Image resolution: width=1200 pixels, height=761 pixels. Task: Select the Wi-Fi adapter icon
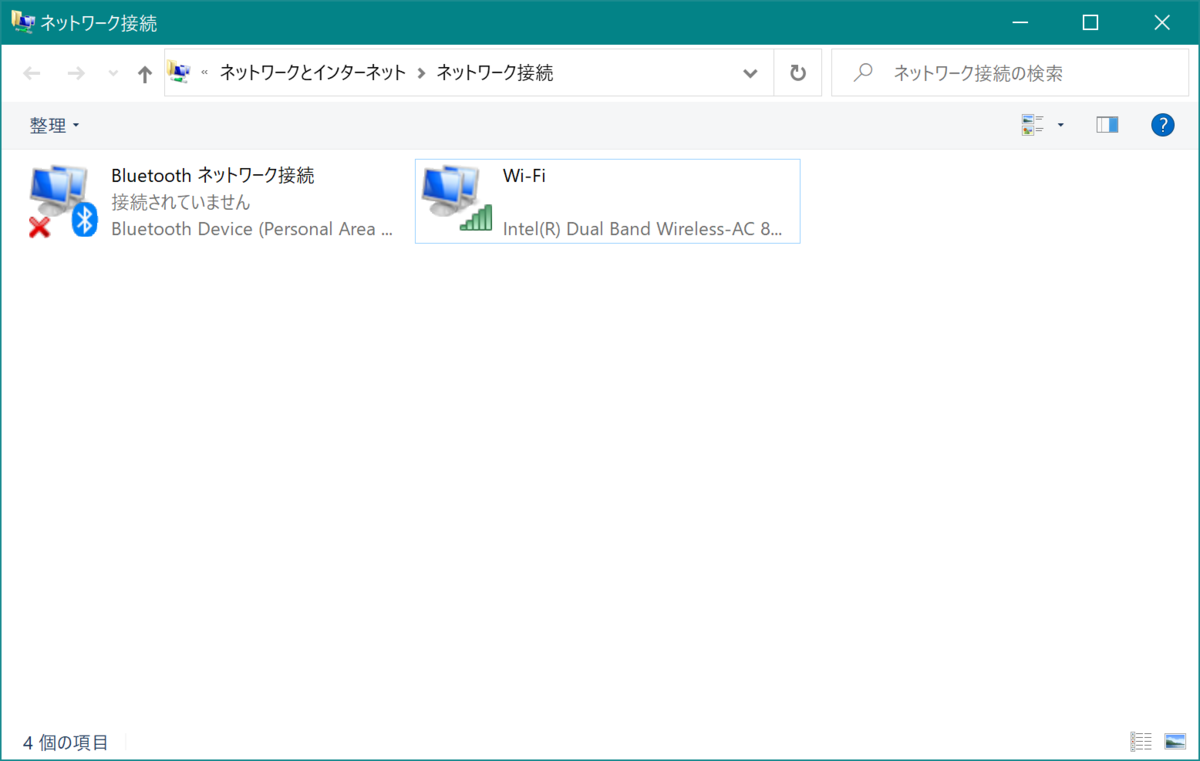click(457, 199)
